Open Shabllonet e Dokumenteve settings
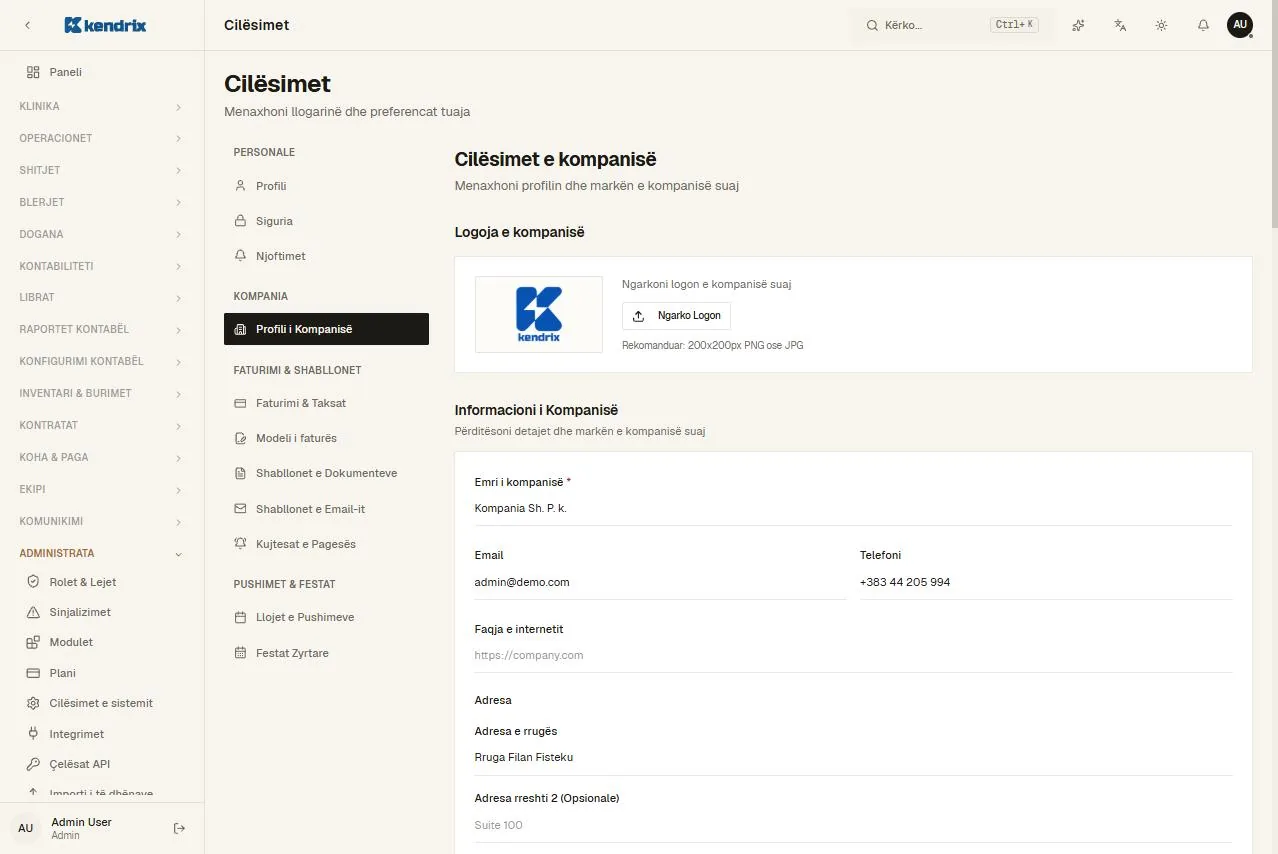The width and height of the screenshot is (1278, 854). point(326,473)
